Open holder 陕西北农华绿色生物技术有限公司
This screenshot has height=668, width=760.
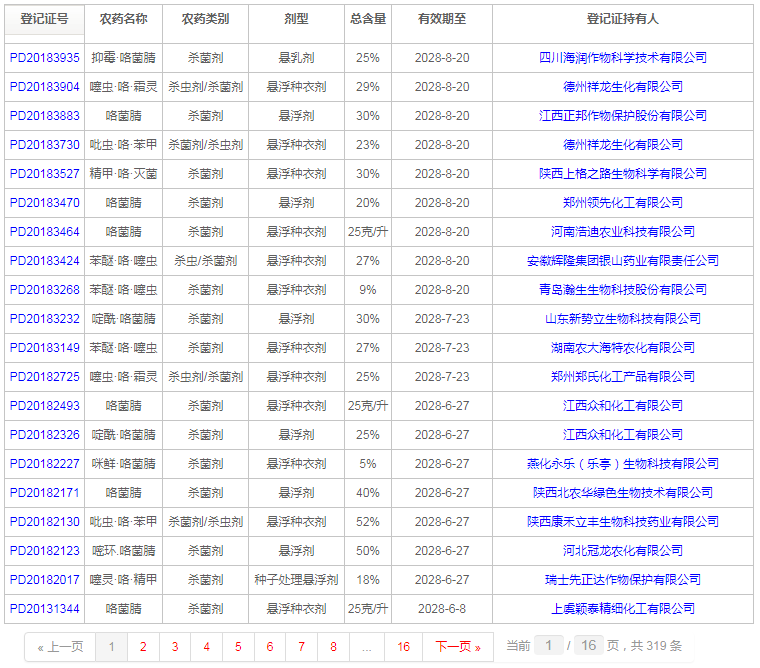(x=623, y=493)
